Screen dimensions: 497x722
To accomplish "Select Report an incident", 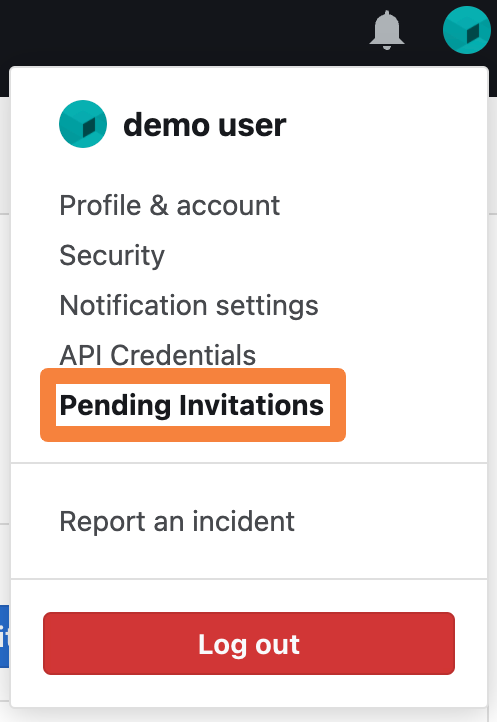I will (177, 521).
